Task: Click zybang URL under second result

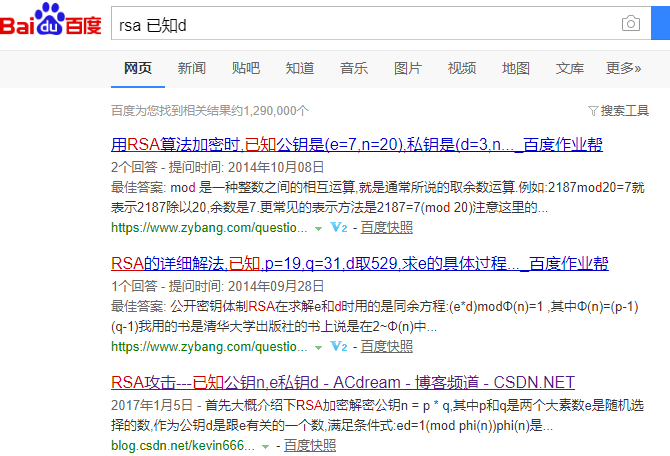Action: [209, 347]
